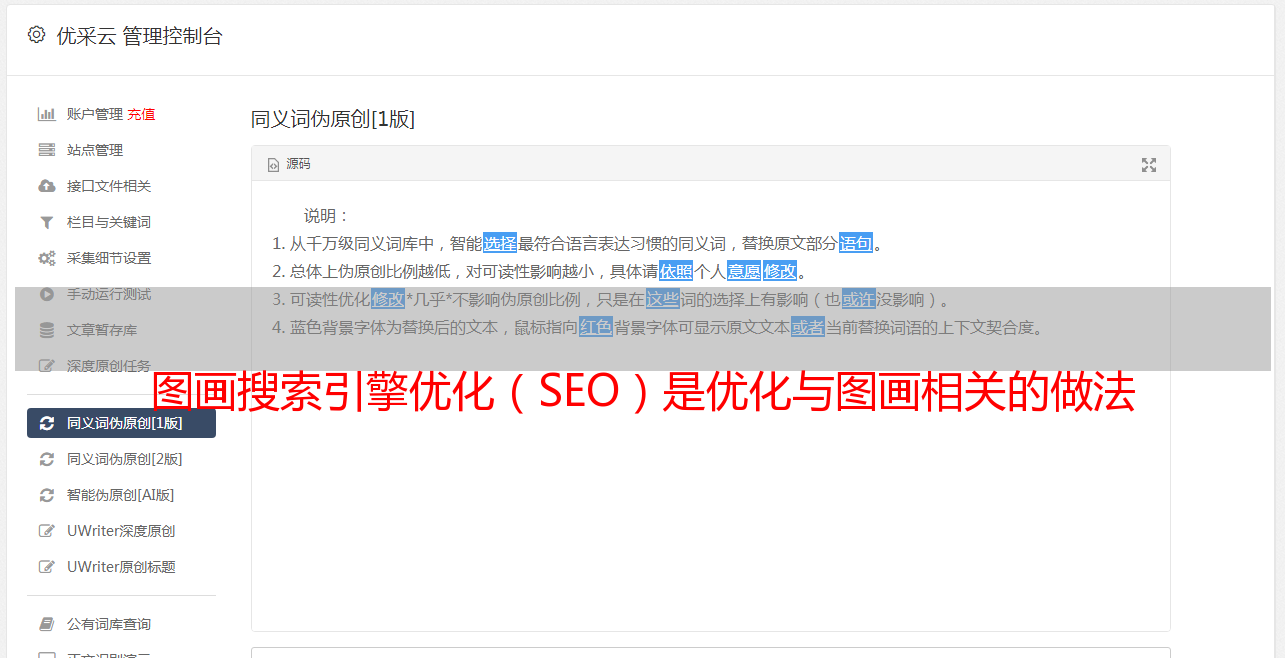Click the cloud upload icon for 接口文件相关
The height and width of the screenshot is (658, 1285).
click(46, 186)
